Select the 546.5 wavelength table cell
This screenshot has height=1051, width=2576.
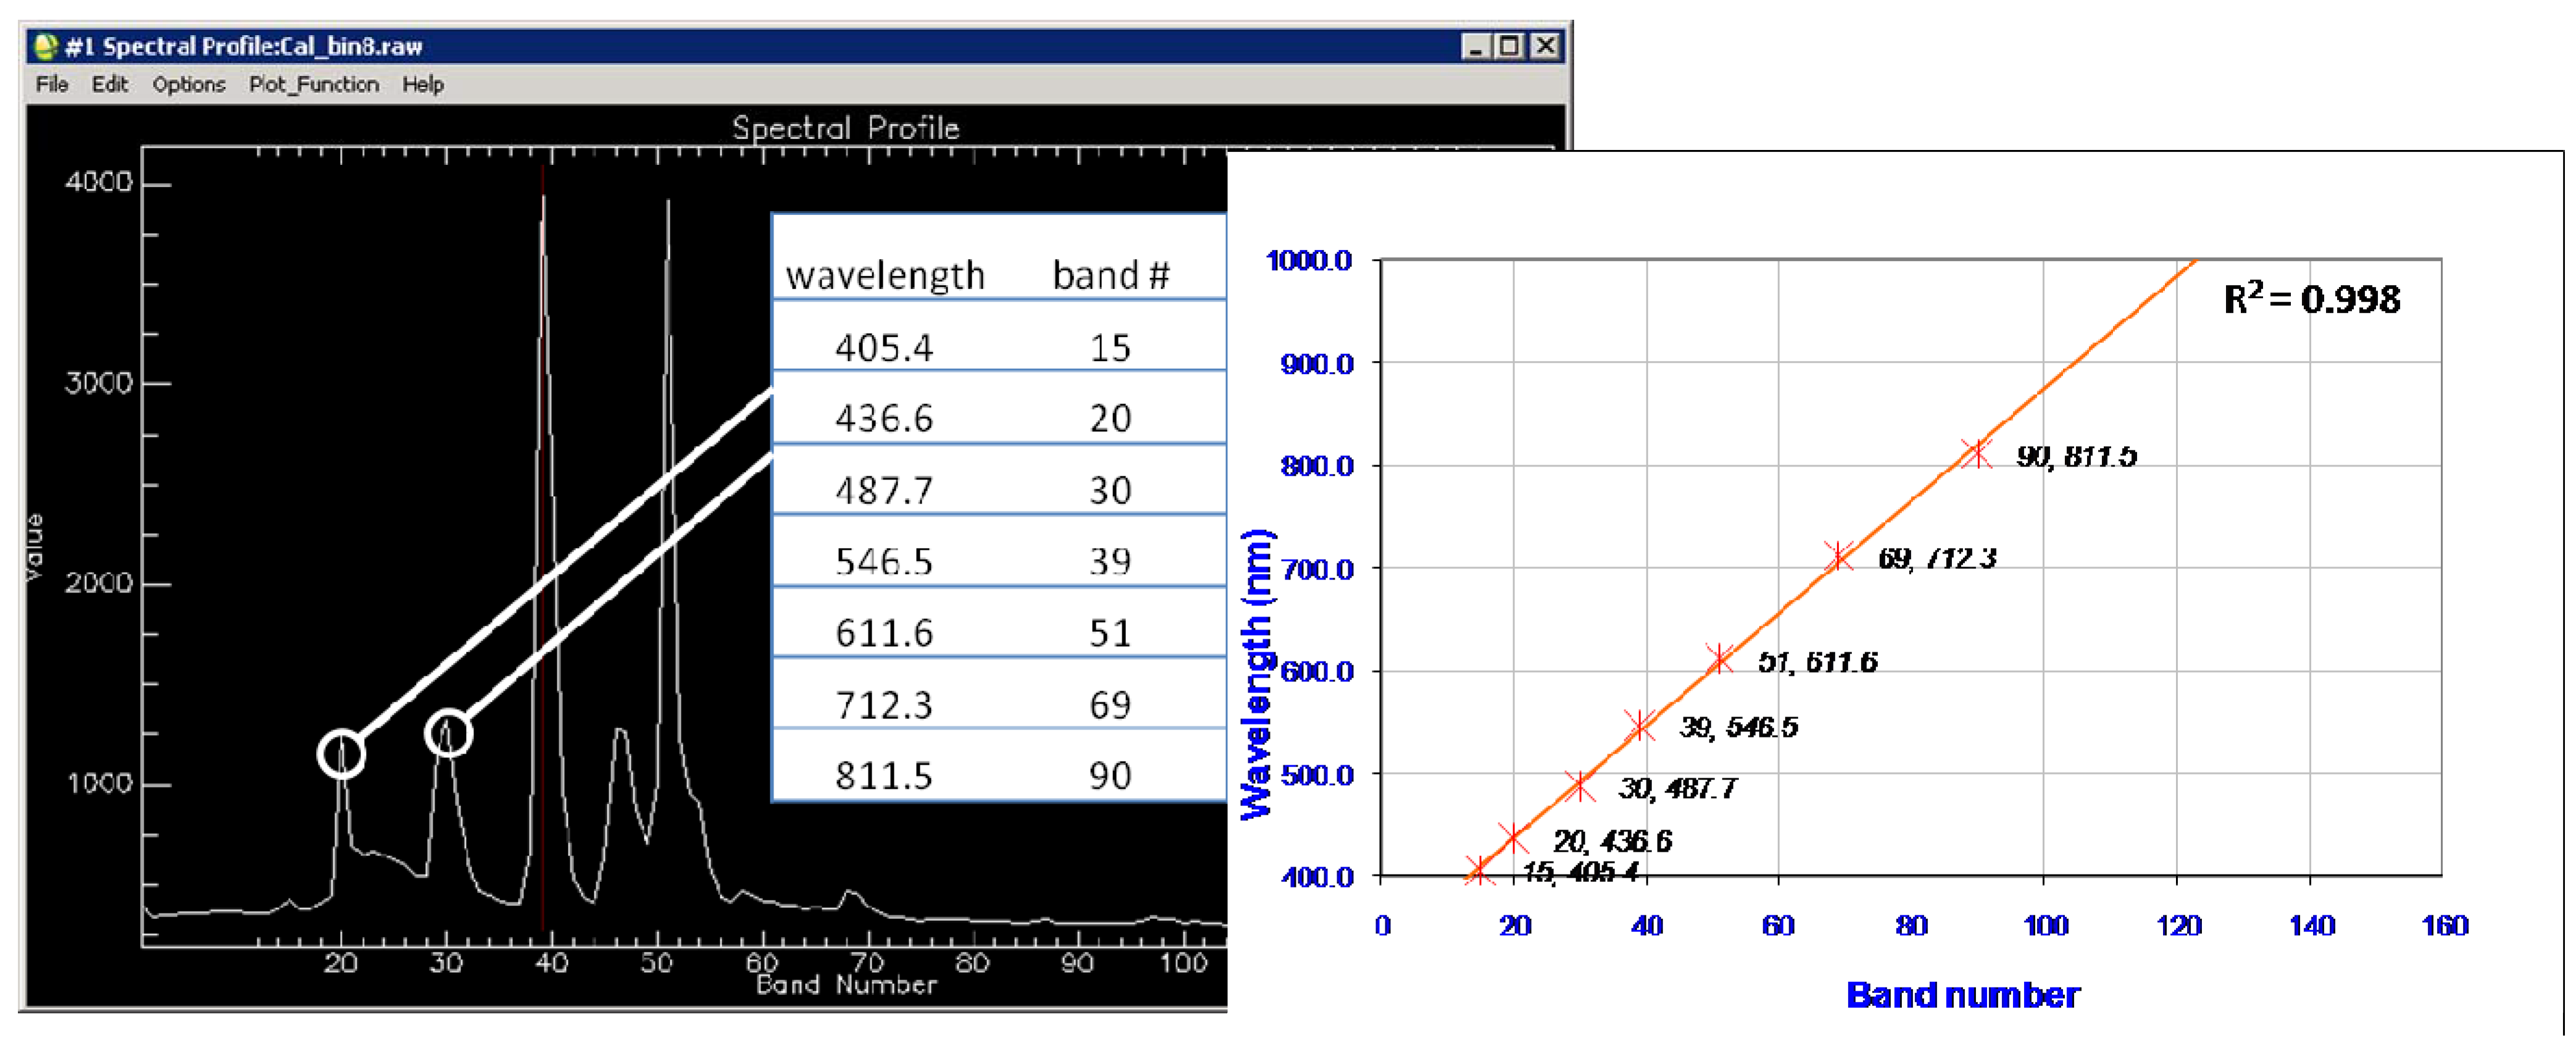(884, 561)
